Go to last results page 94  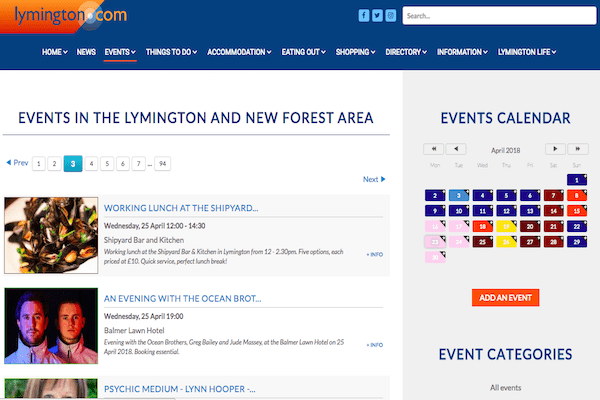click(x=163, y=164)
